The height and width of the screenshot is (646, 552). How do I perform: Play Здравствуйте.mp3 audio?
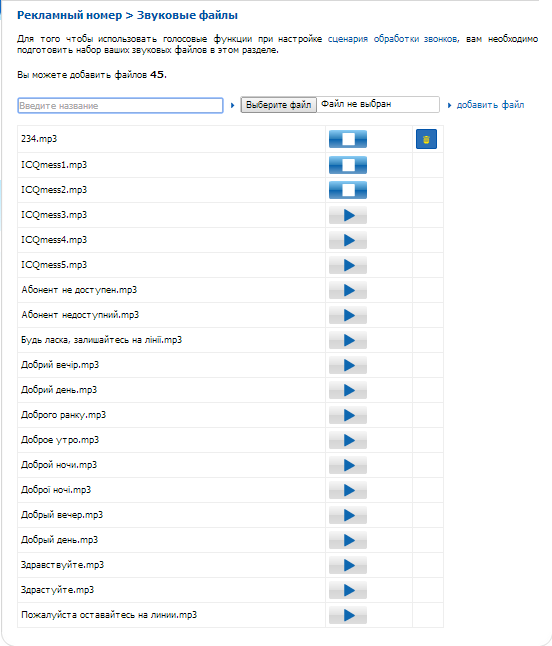(348, 565)
